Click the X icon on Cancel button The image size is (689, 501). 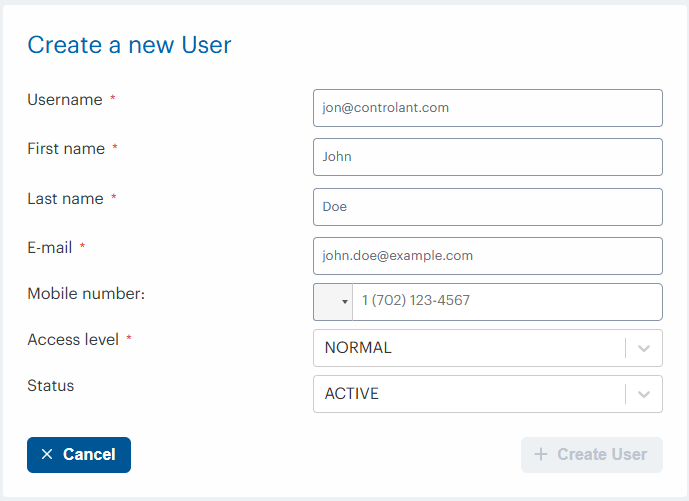47,455
